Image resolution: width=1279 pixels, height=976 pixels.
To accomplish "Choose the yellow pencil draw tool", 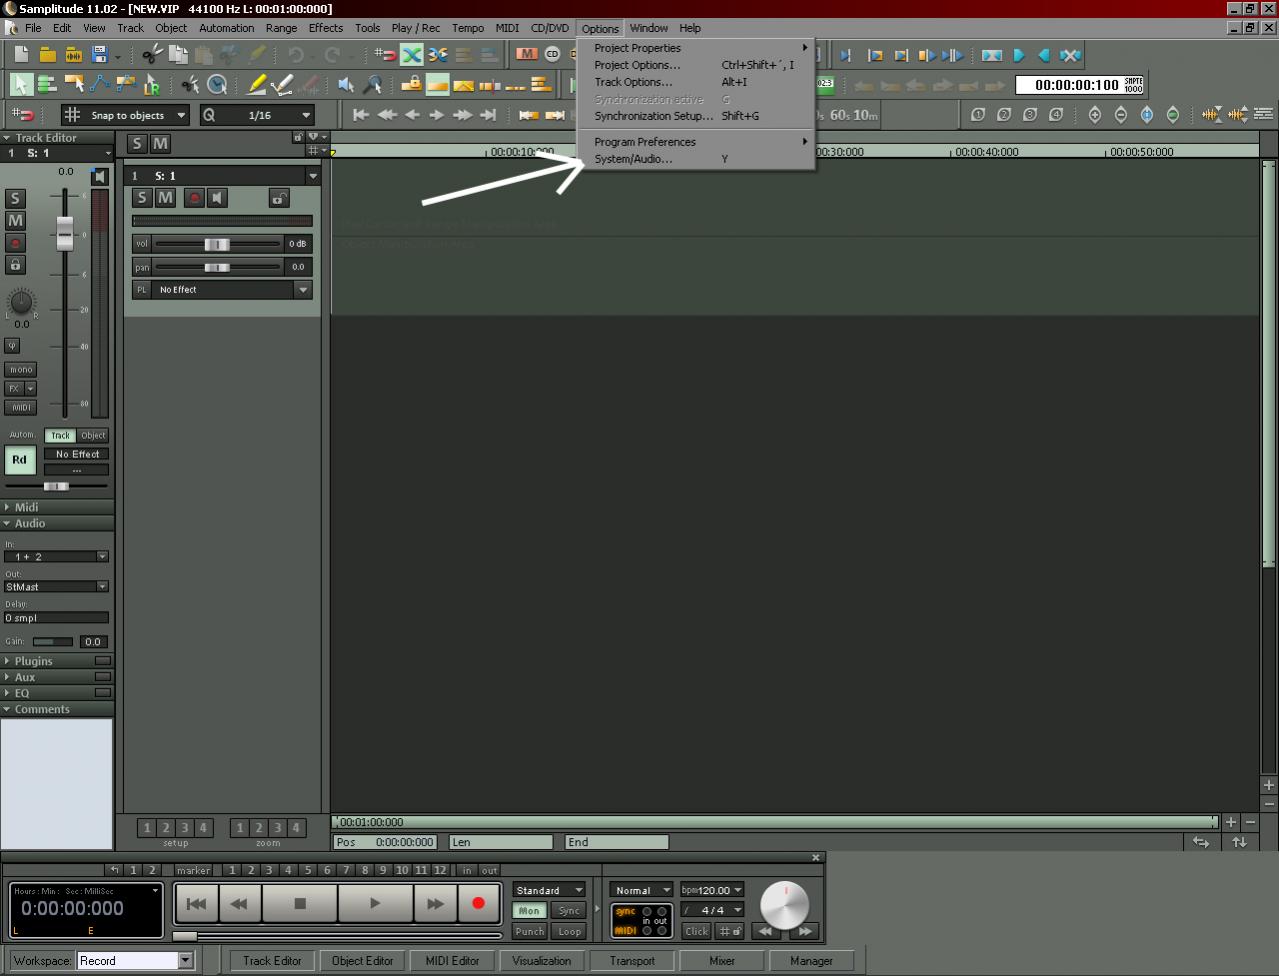I will [x=257, y=85].
